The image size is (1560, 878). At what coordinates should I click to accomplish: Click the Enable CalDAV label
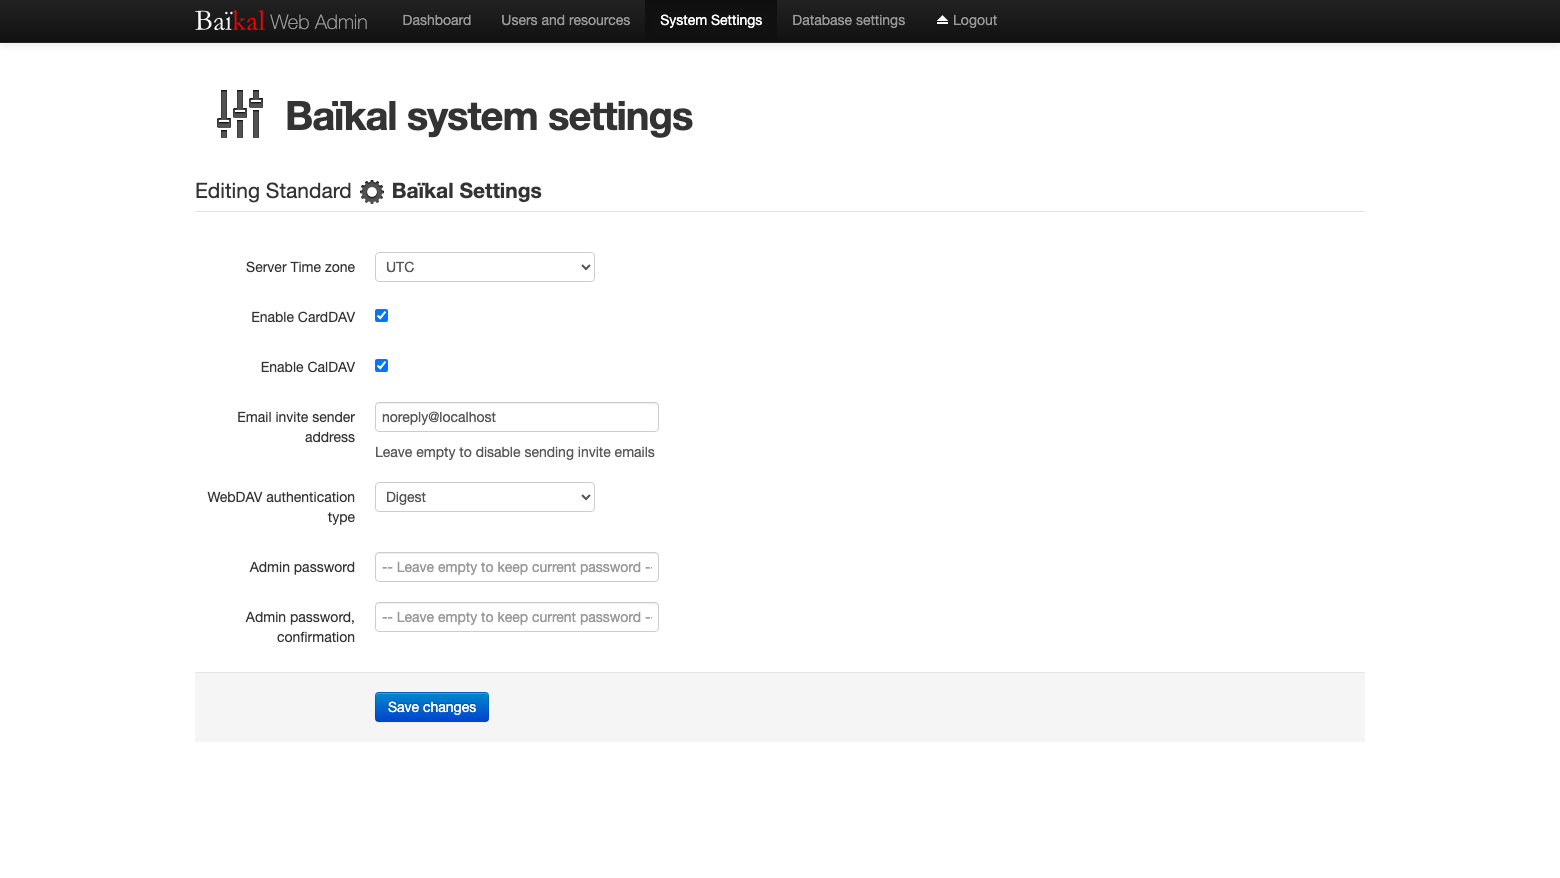point(308,367)
